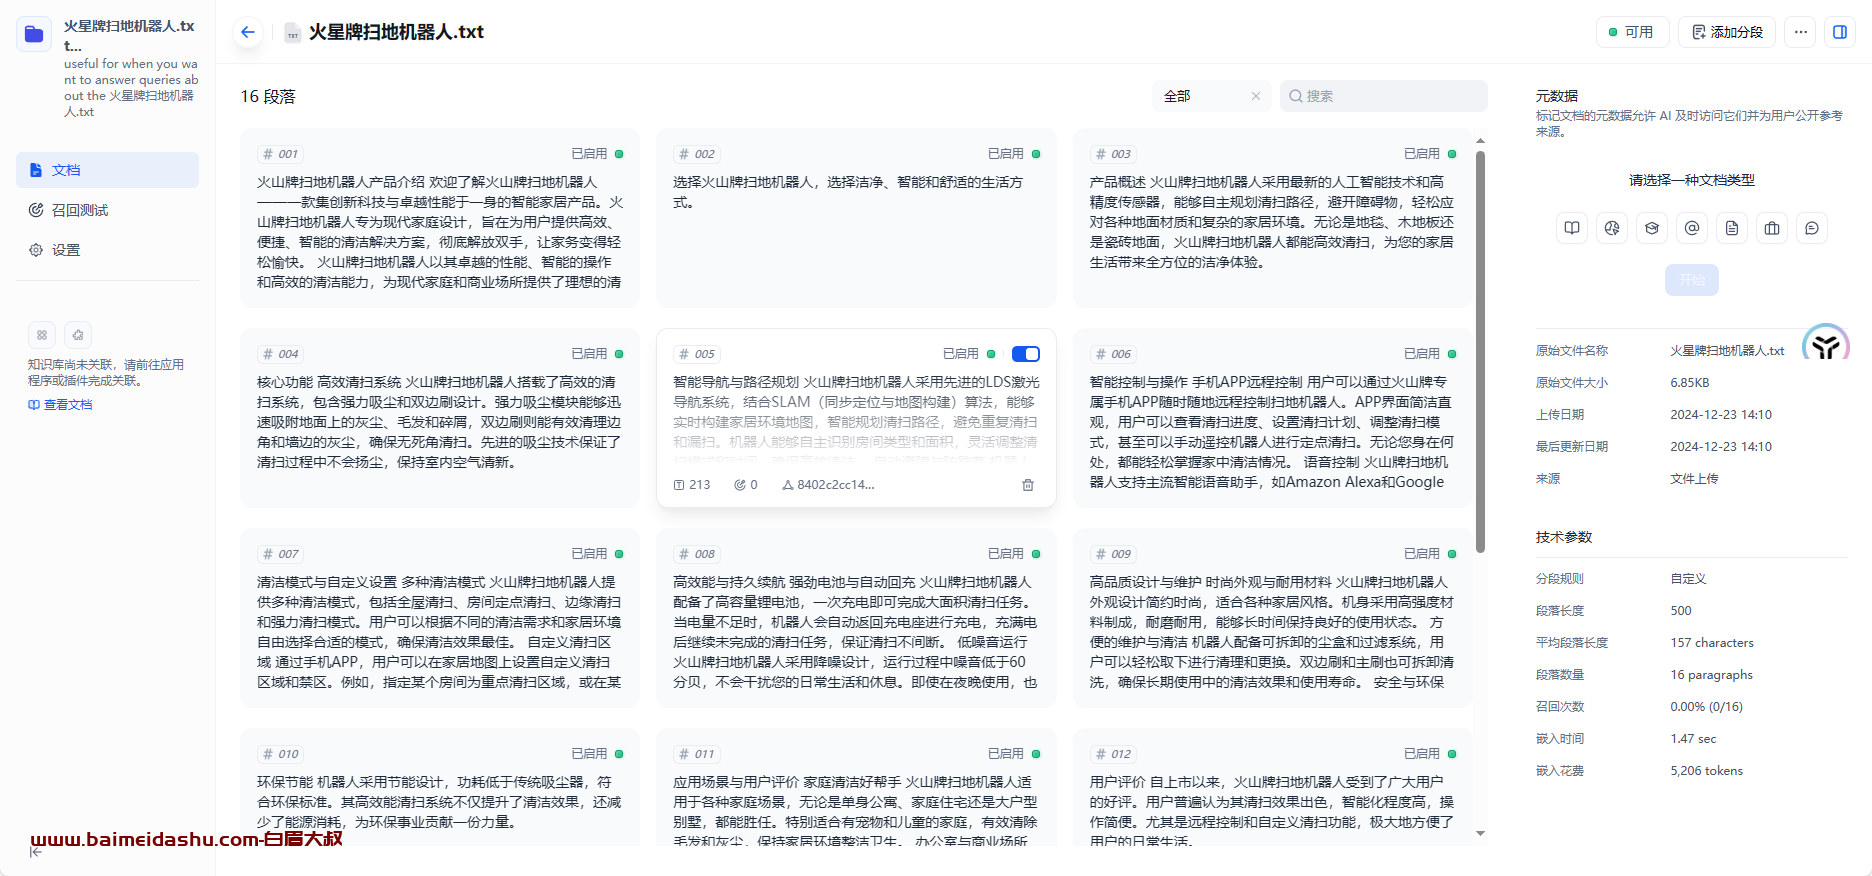The width and height of the screenshot is (1872, 876).
Task: Select the Social media (@) document type
Action: pyautogui.click(x=1692, y=228)
